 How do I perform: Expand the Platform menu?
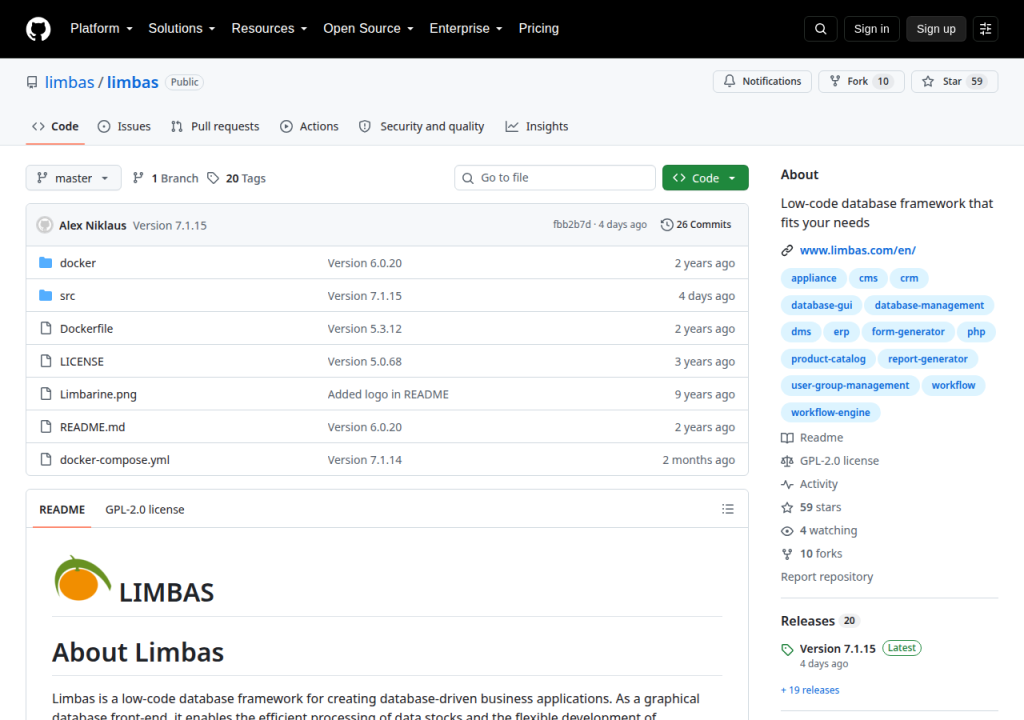click(101, 29)
